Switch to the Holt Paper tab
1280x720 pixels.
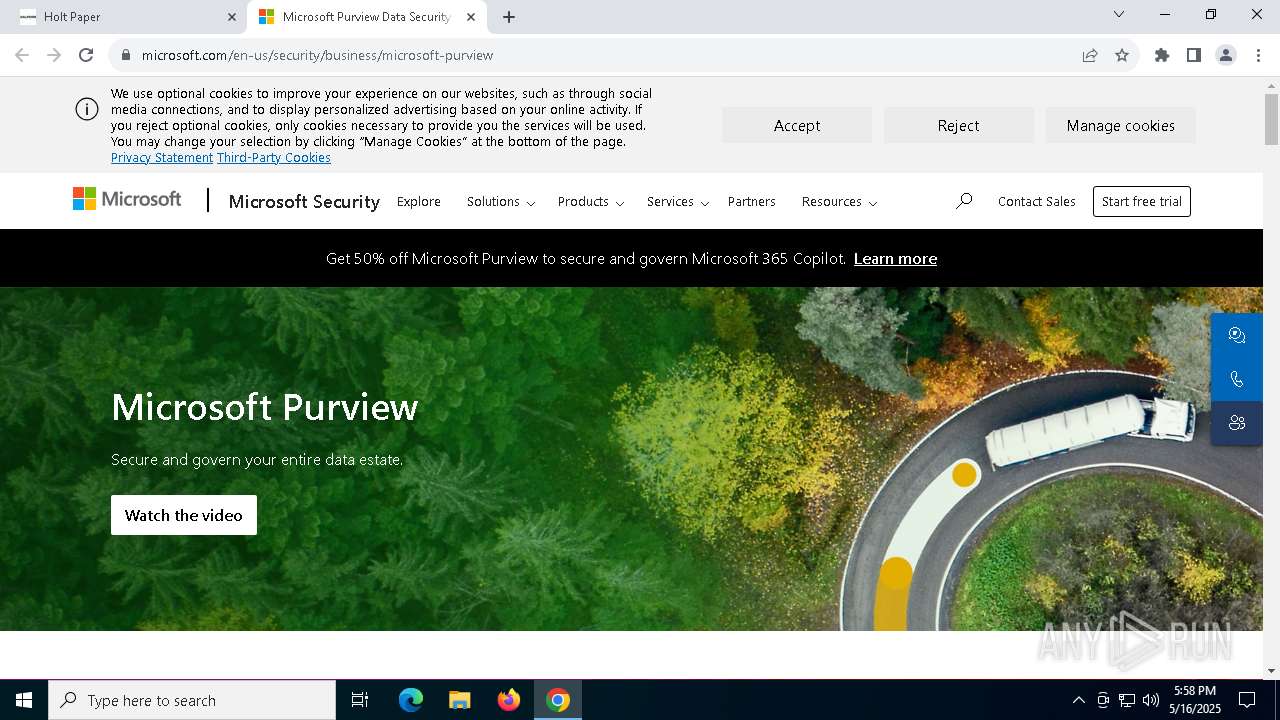tap(127, 17)
